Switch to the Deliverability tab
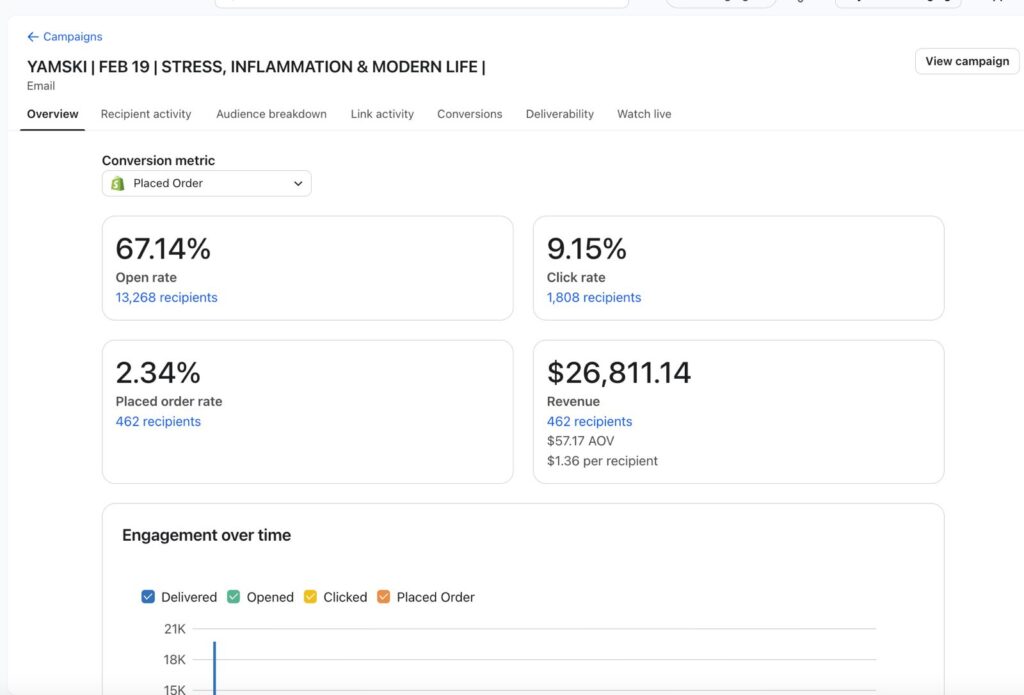The height and width of the screenshot is (695, 1024). coord(559,114)
